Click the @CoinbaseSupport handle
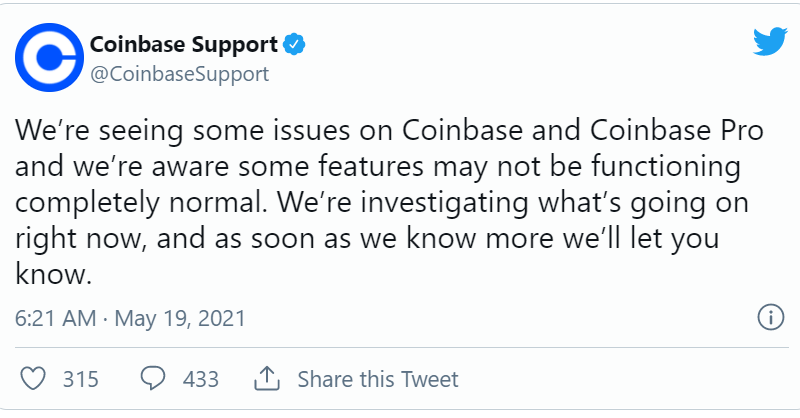 pos(180,75)
